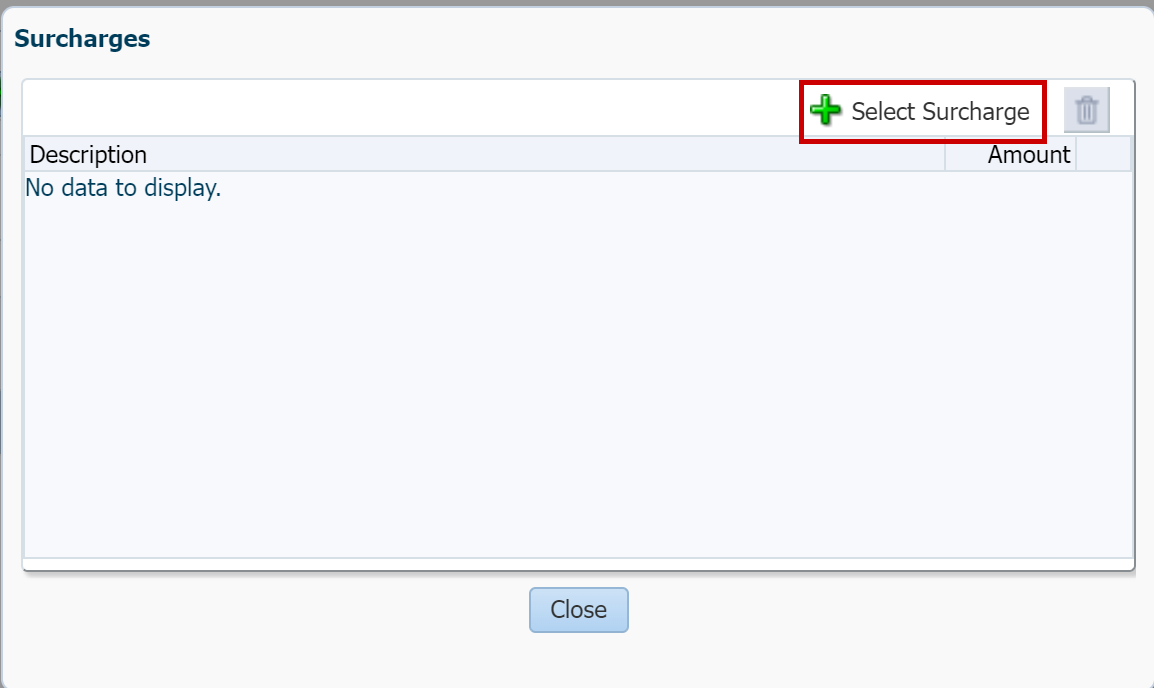Dismiss the dialog with the Close button
1154x688 pixels.
click(x=578, y=609)
